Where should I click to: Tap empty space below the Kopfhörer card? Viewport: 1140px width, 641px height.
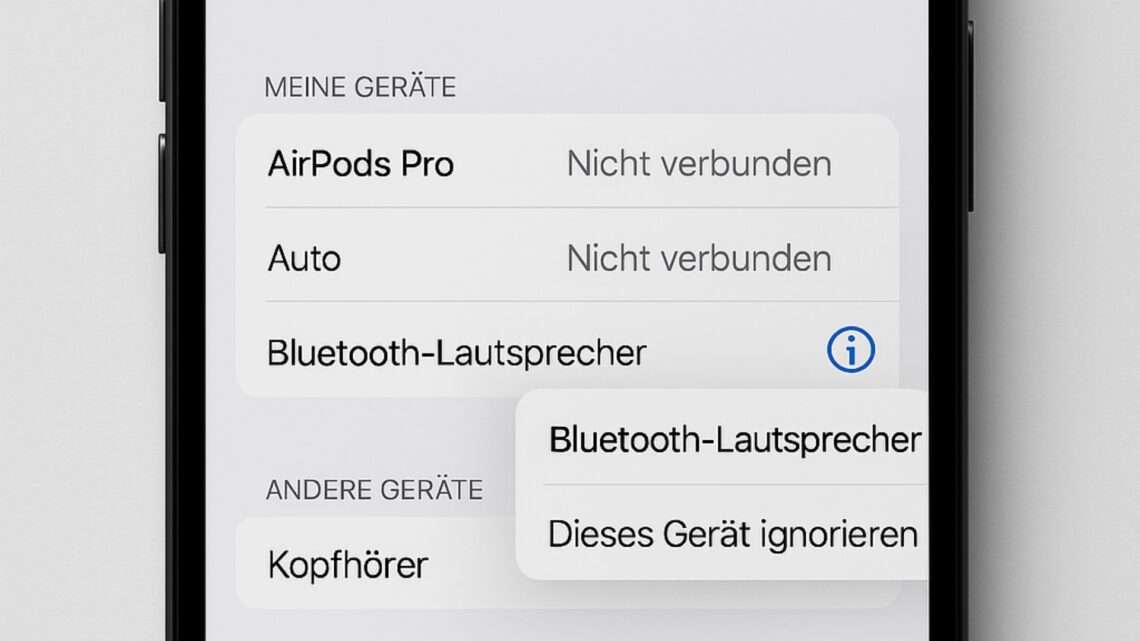click(x=567, y=625)
